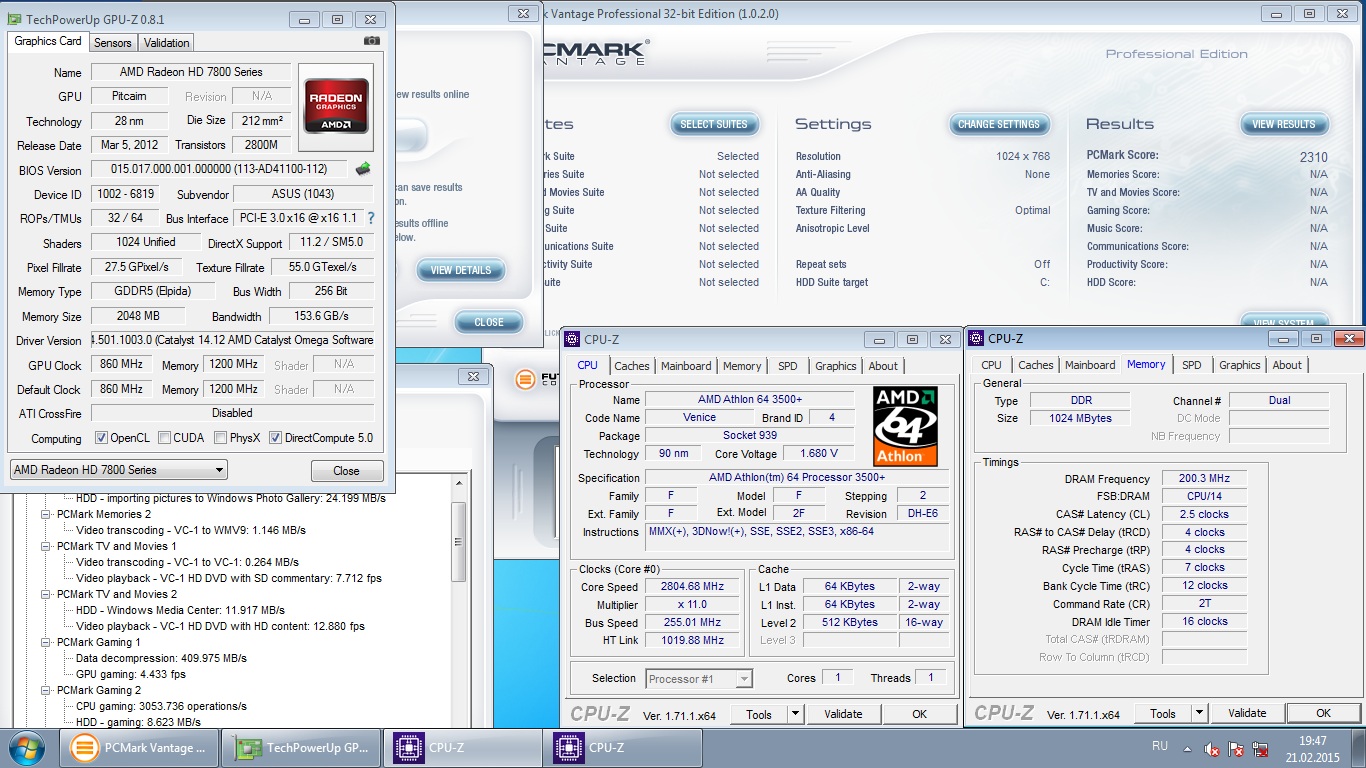Open SPD tab in CPU-Z Memory window
Viewport: 1366px width, 768px height.
tap(1192, 366)
